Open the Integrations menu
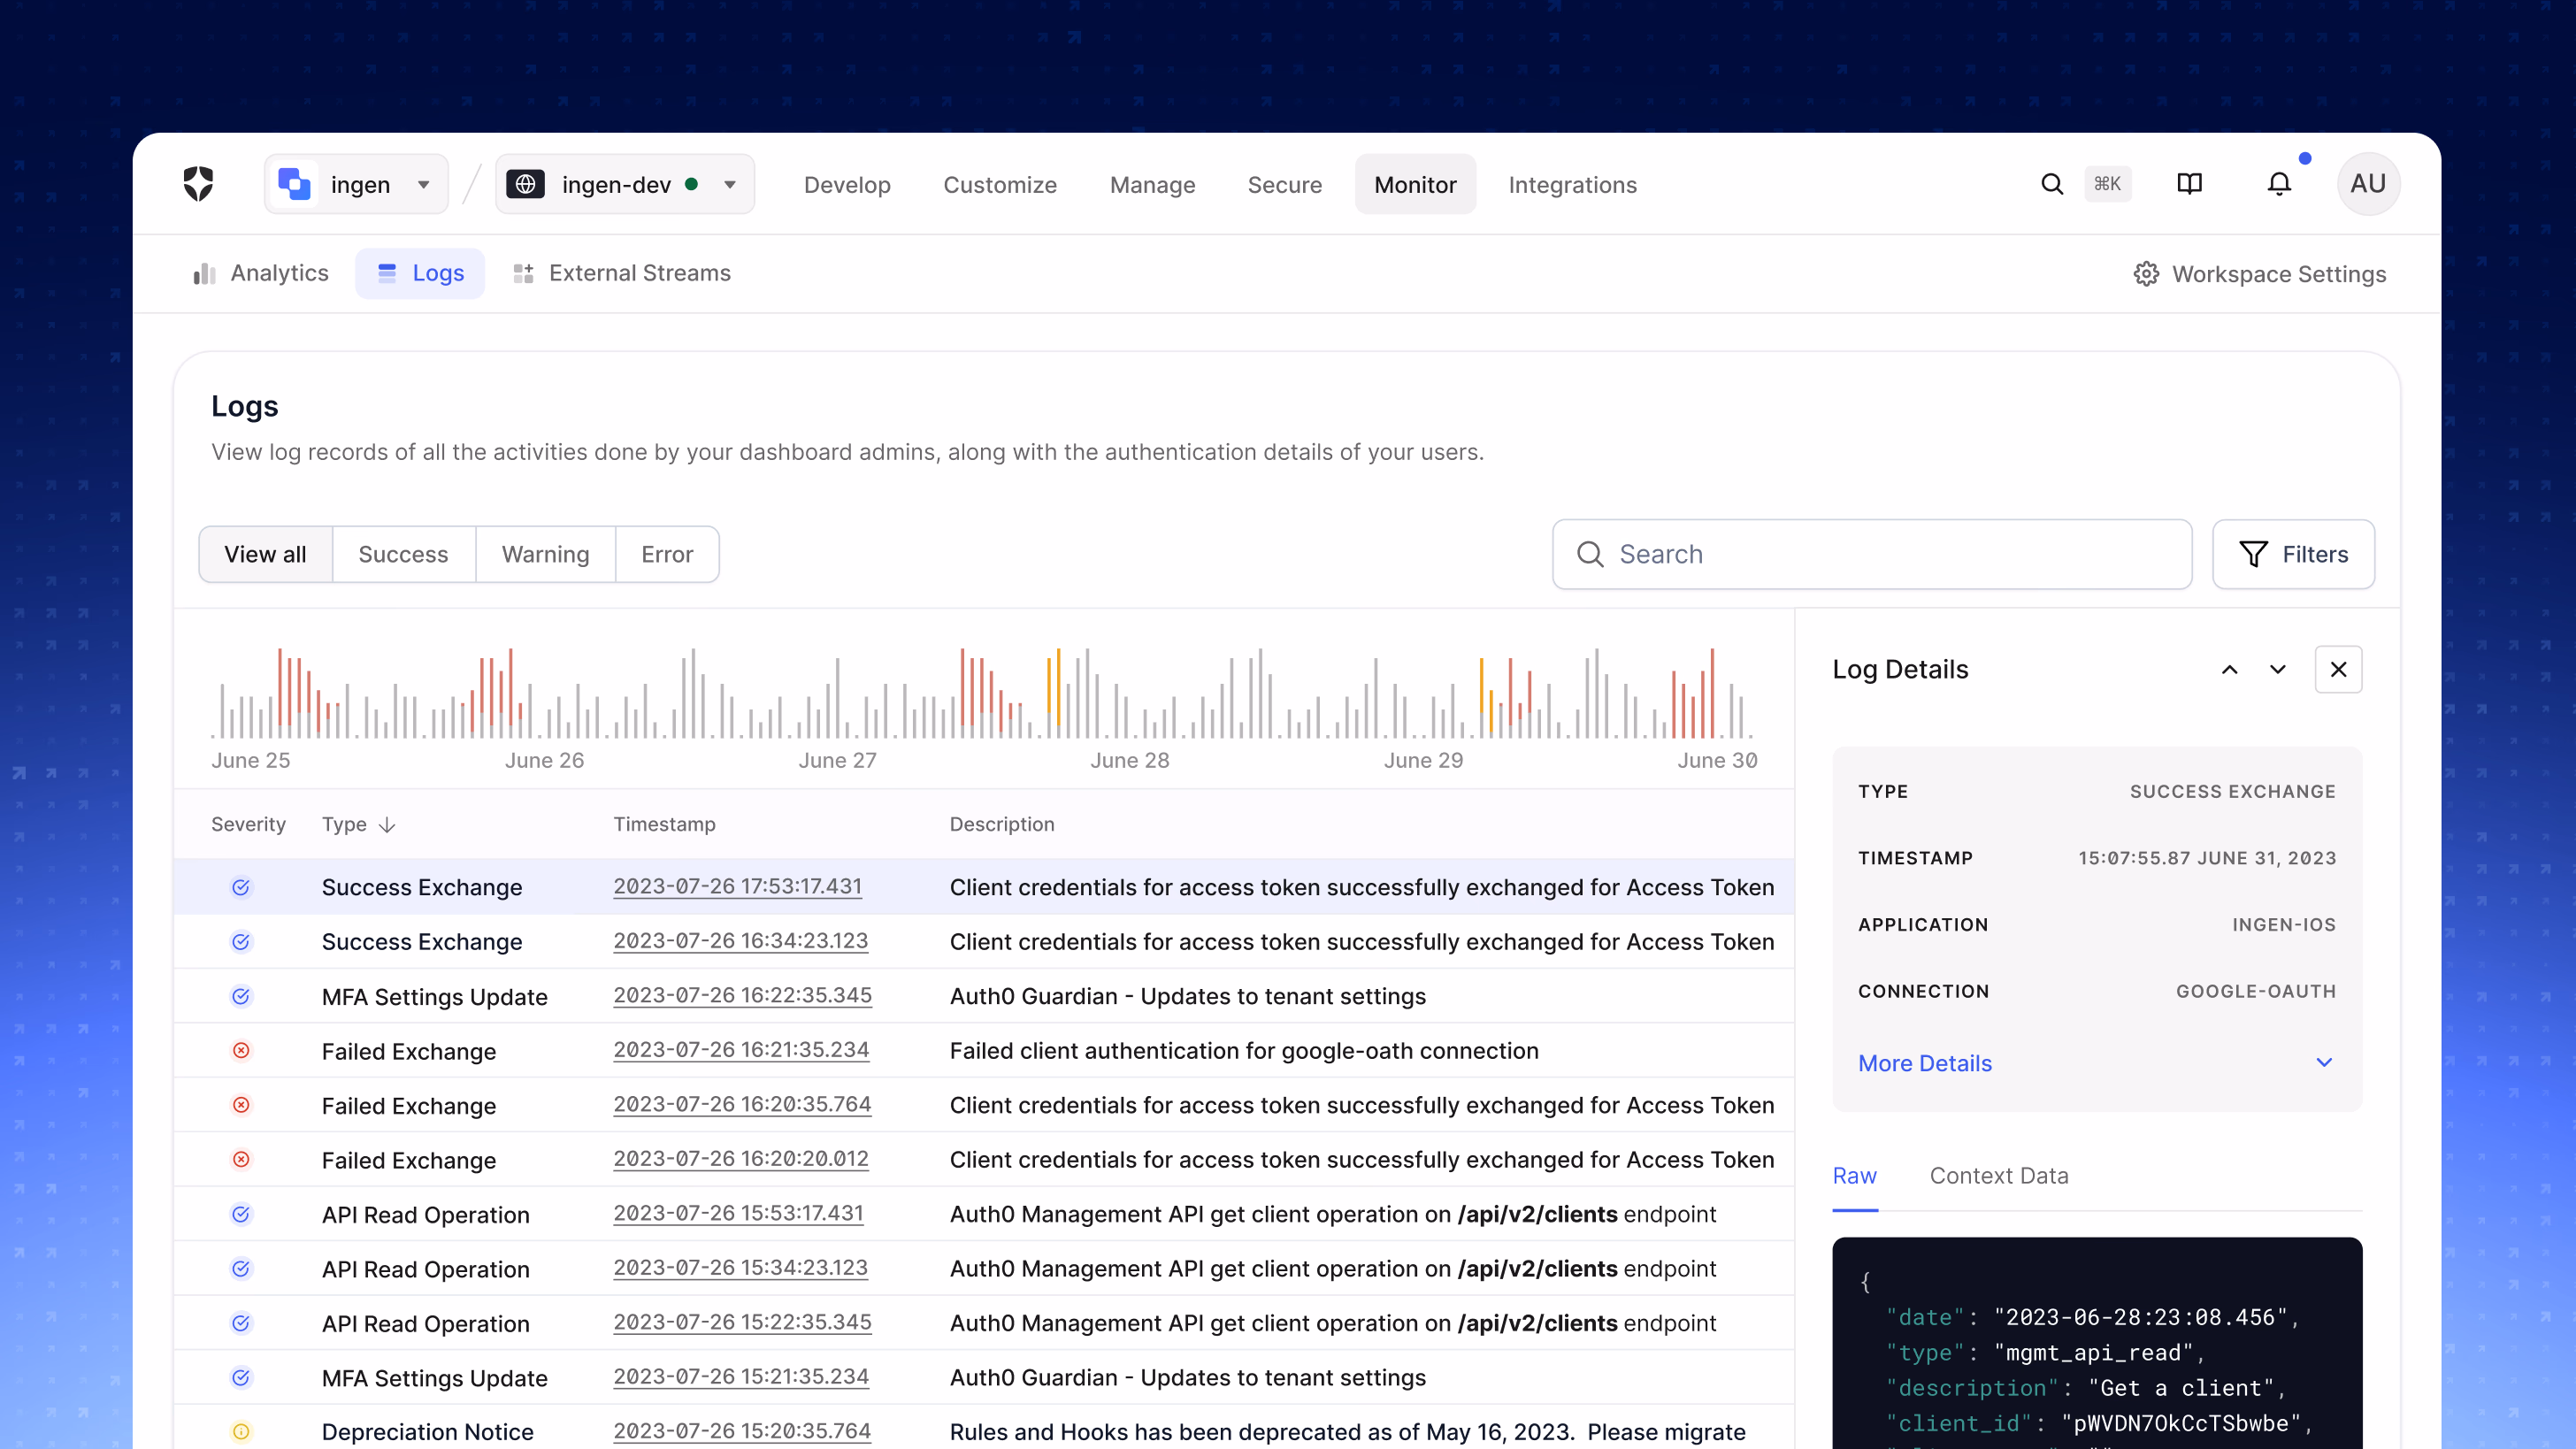The width and height of the screenshot is (2576, 1449). tap(1572, 185)
